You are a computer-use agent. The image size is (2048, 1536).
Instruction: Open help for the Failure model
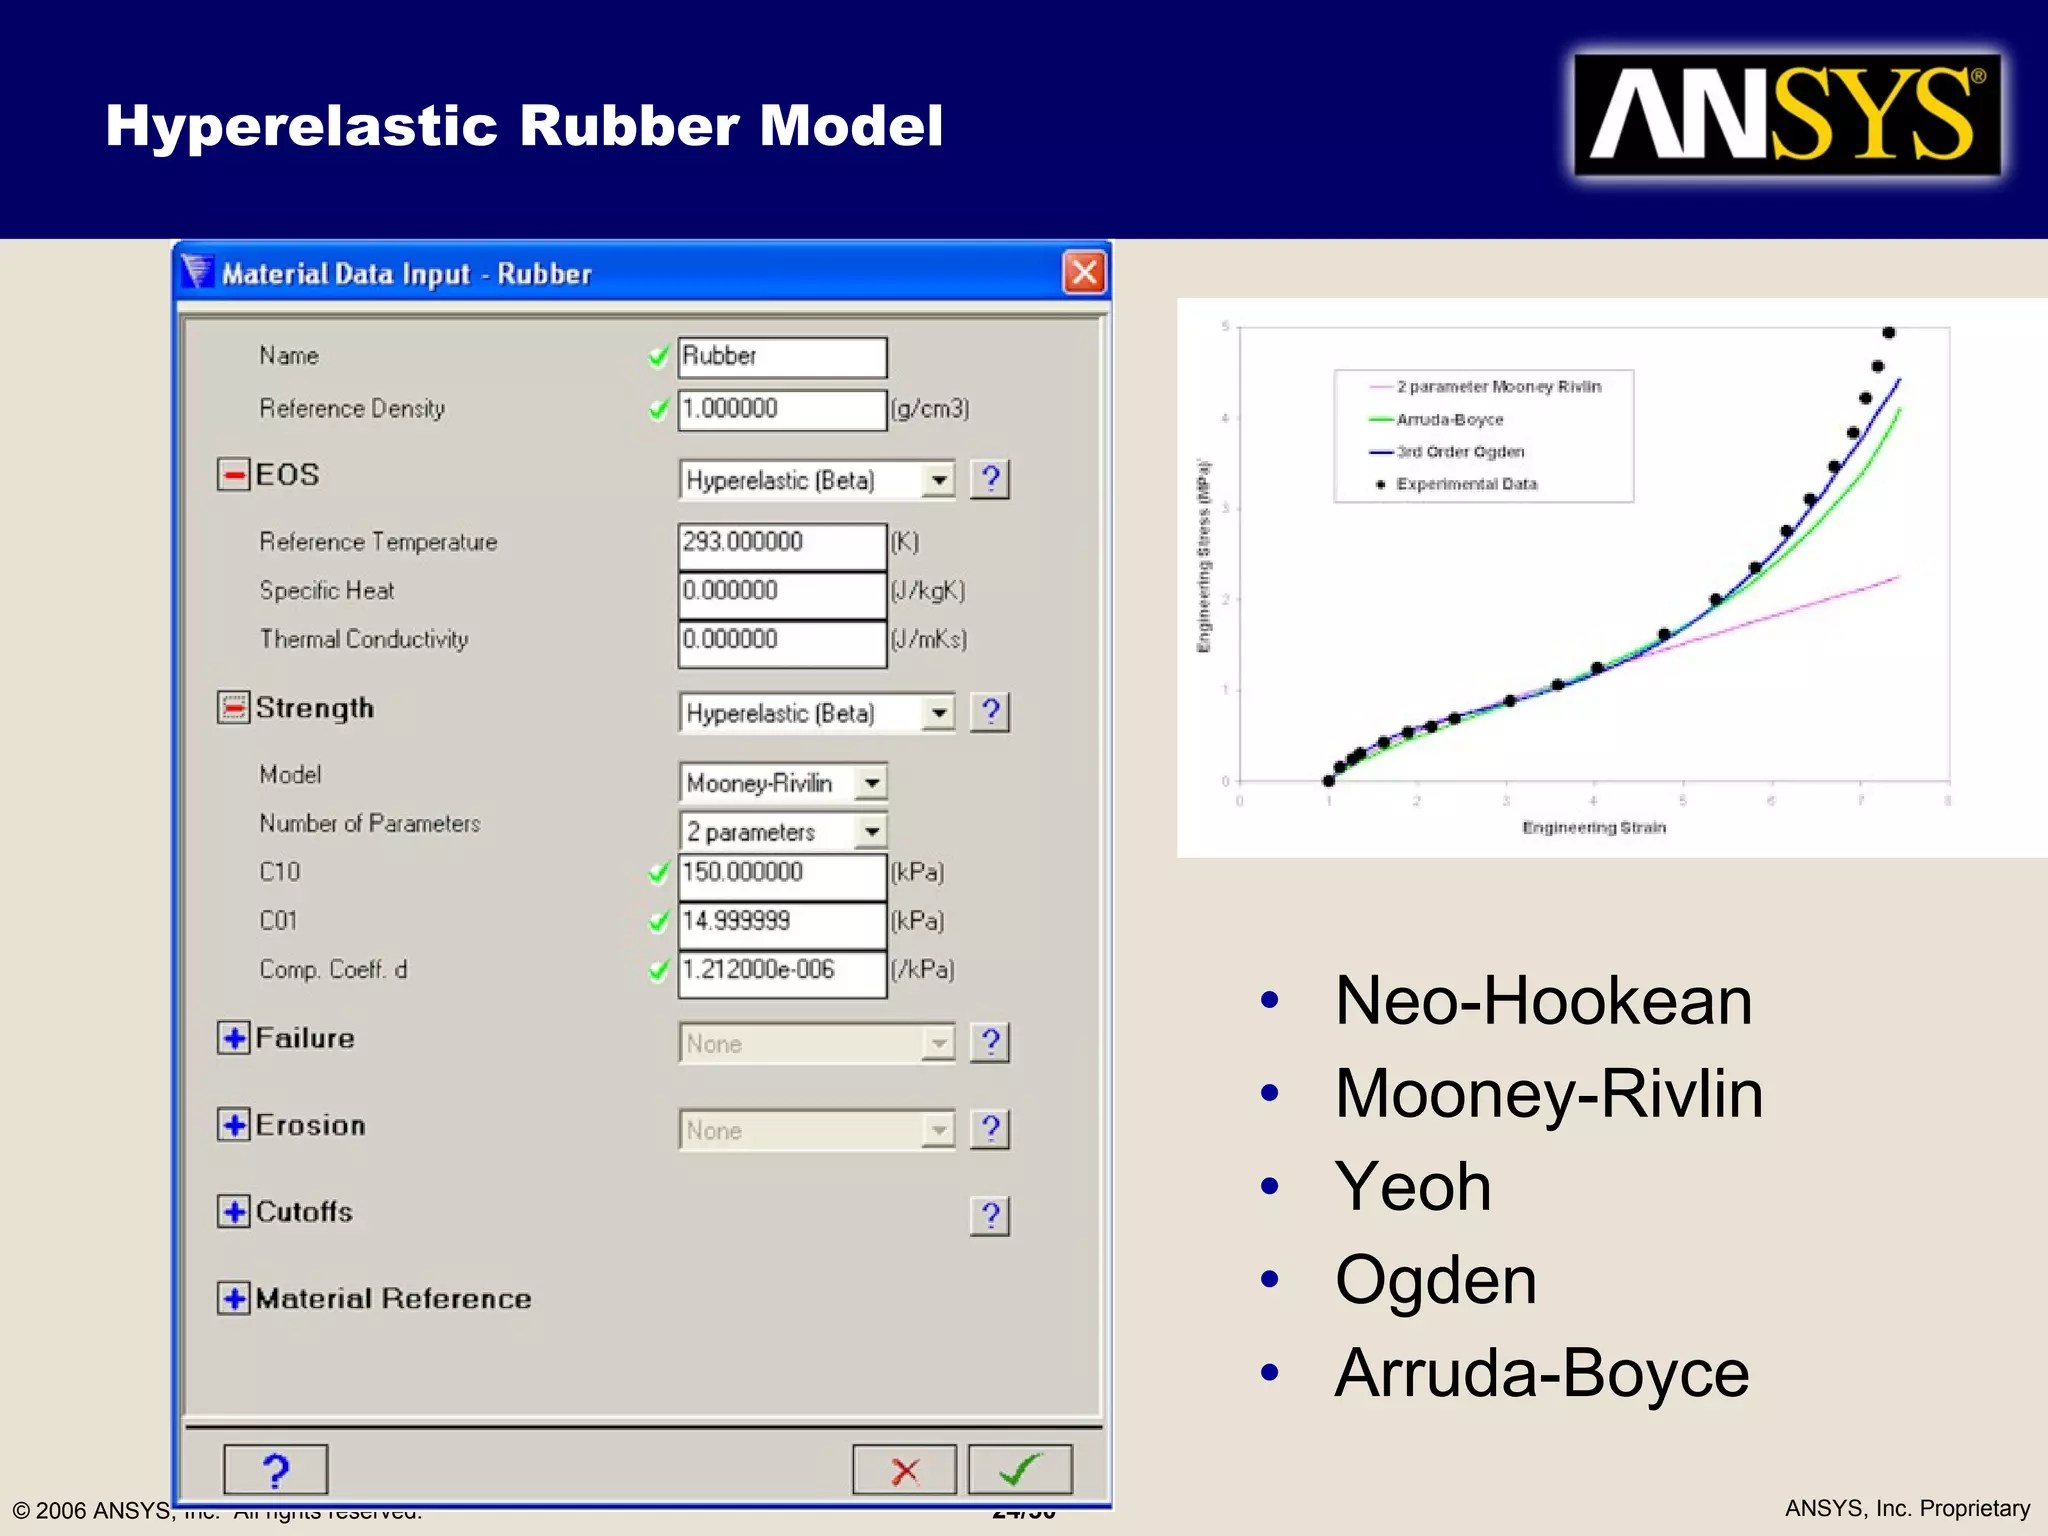tap(990, 1043)
